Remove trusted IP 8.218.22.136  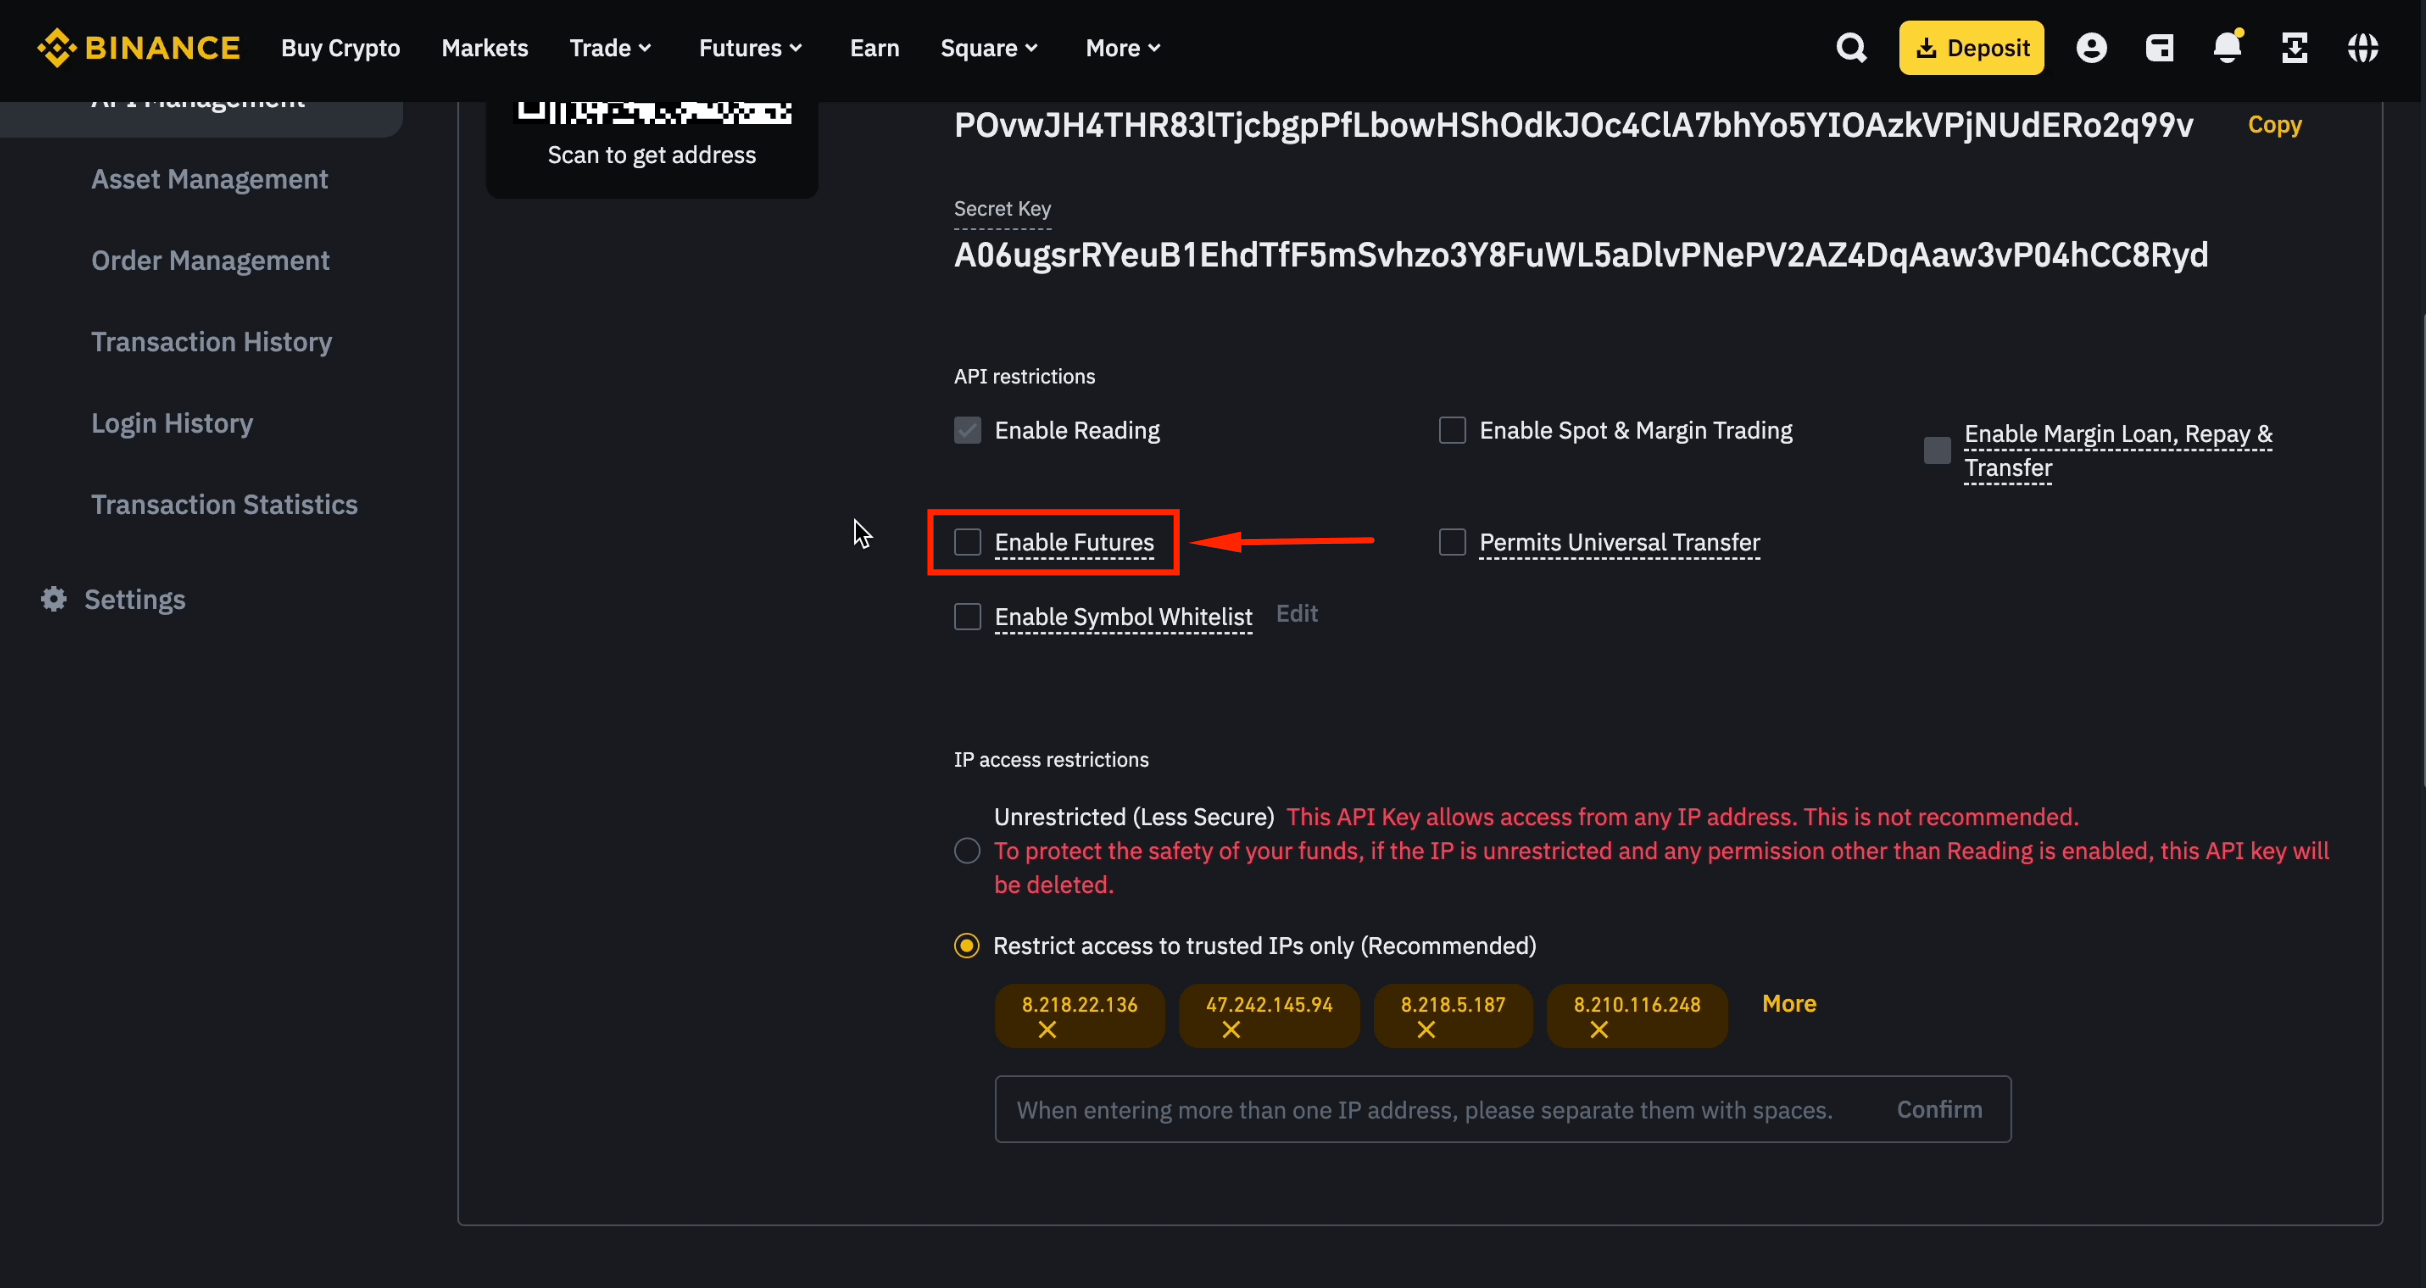pos(1047,1030)
